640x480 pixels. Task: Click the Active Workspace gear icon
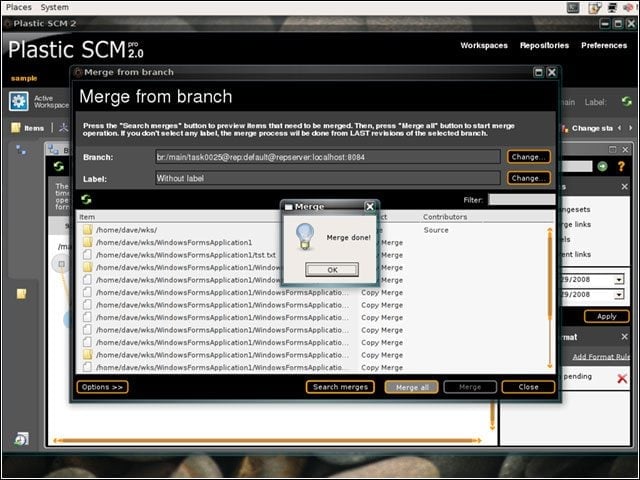tap(19, 101)
